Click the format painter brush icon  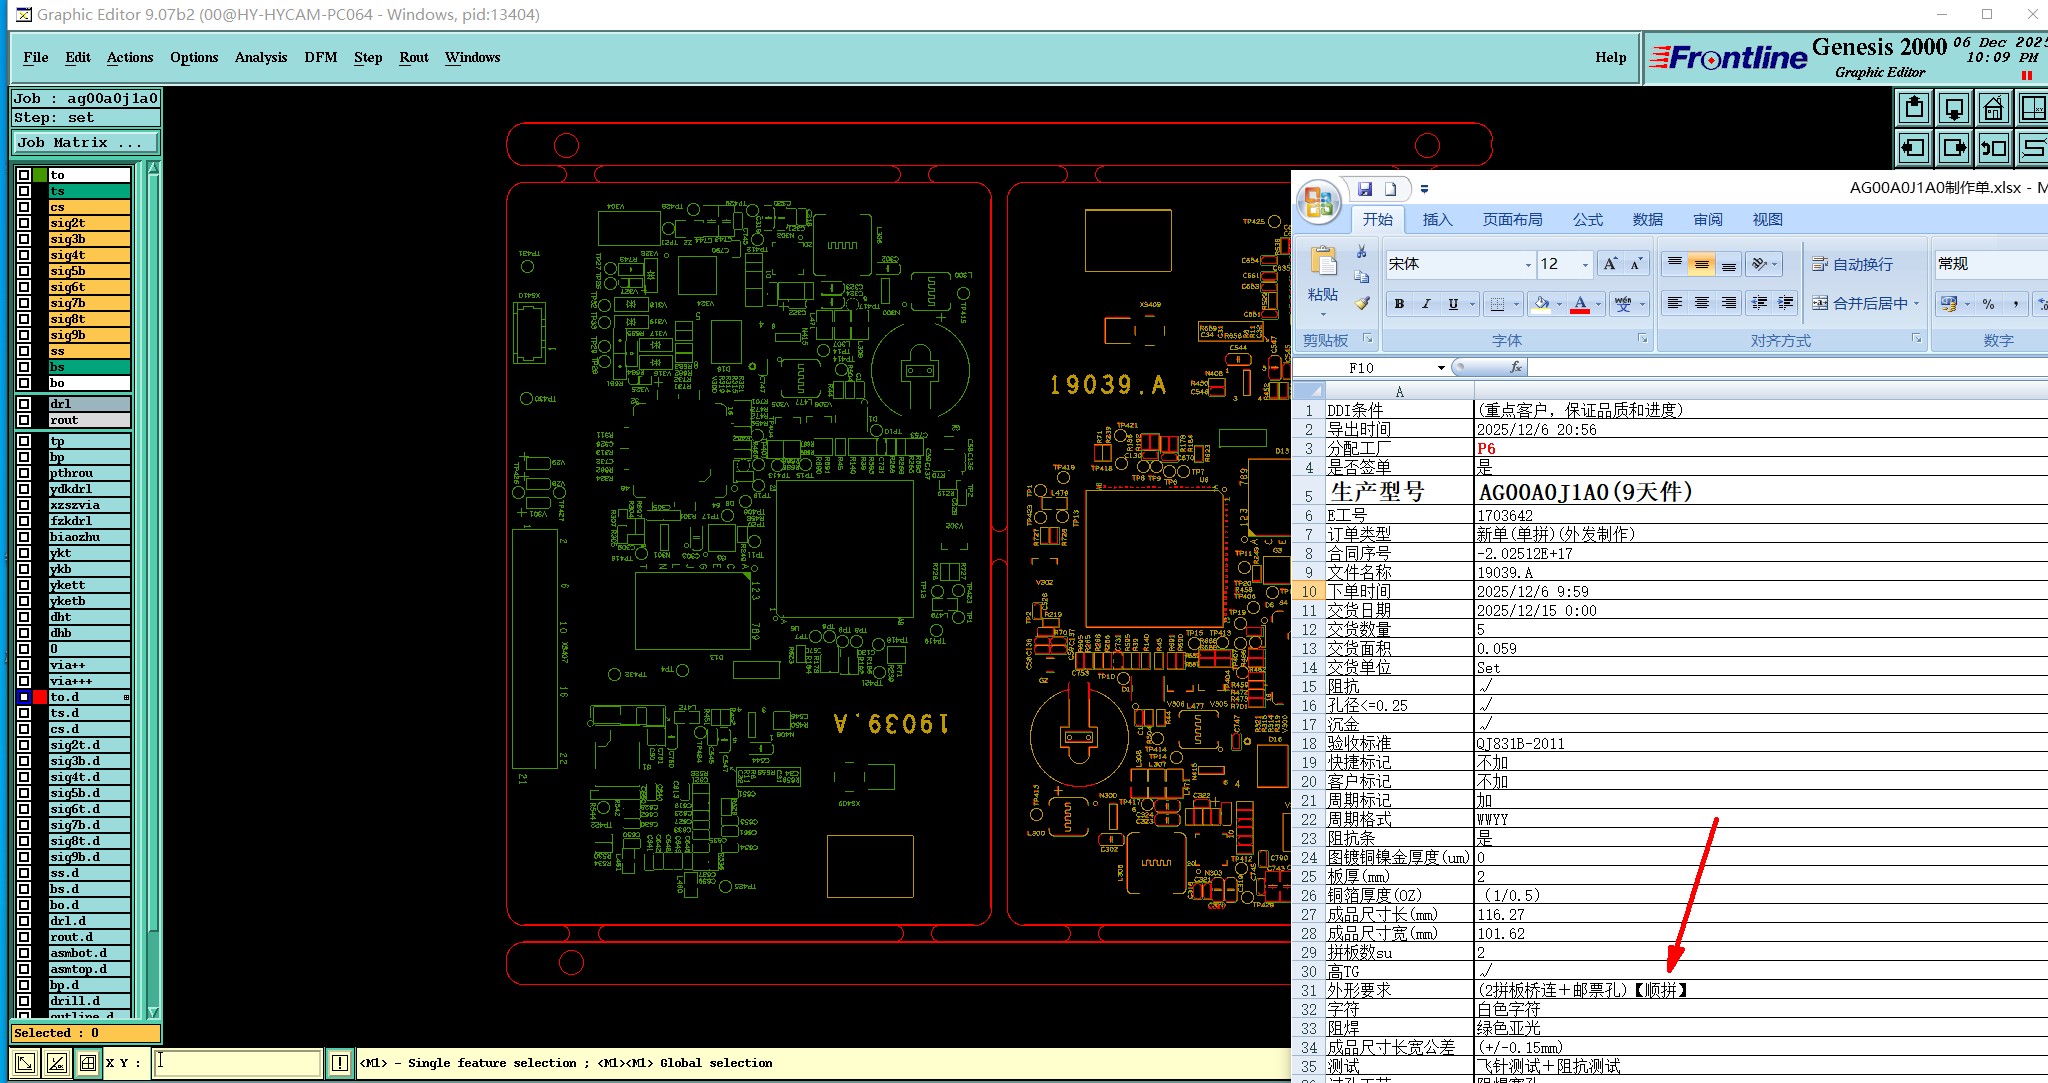[1362, 303]
